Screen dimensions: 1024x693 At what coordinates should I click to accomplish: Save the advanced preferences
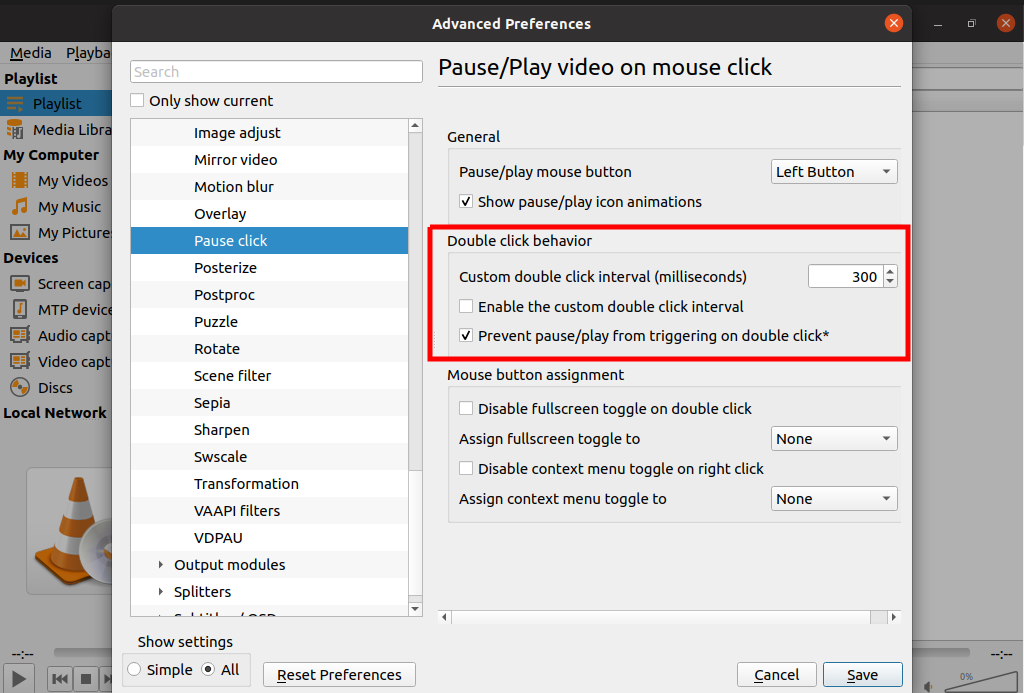click(x=862, y=674)
